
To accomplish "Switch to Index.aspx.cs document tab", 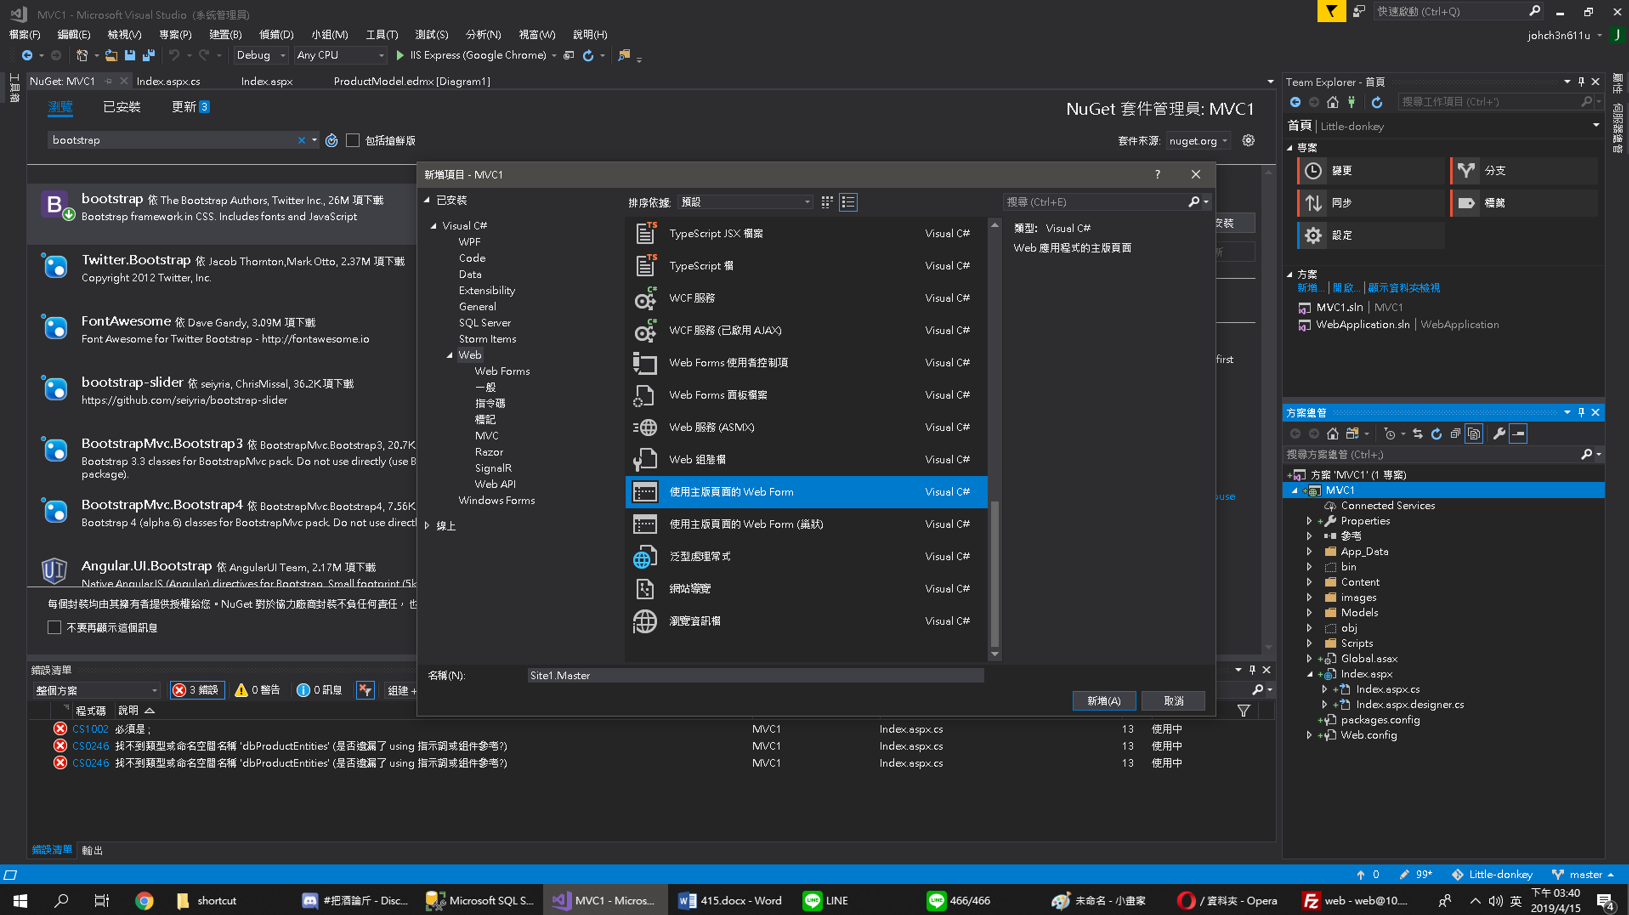I will (x=168, y=81).
